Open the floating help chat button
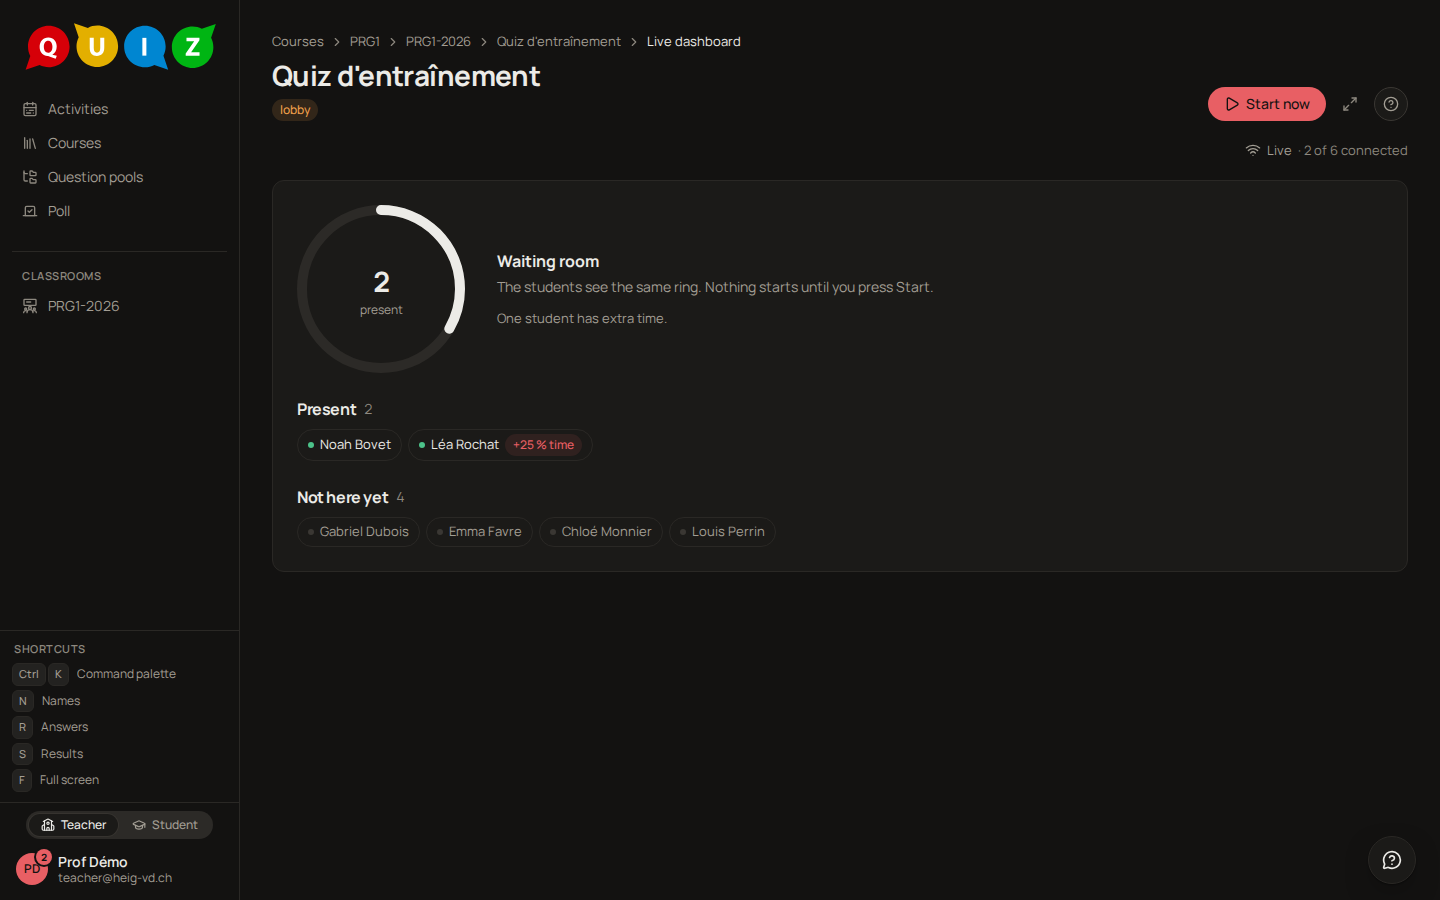 1392,860
